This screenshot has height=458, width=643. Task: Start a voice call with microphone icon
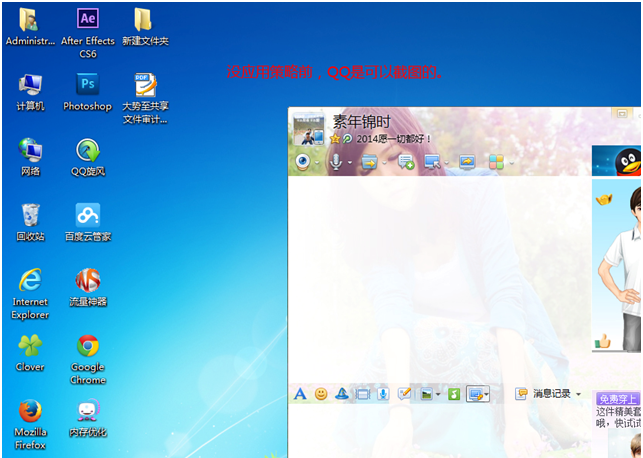[335, 161]
